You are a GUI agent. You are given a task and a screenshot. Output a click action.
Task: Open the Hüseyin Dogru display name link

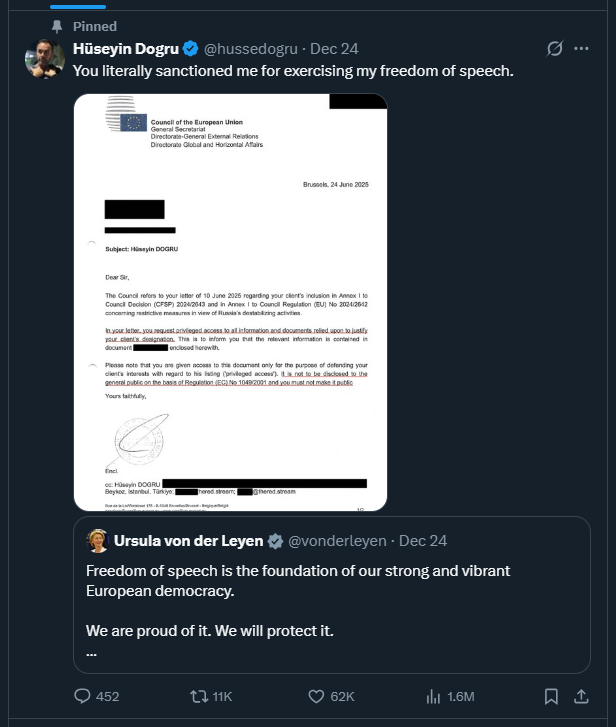(x=124, y=49)
